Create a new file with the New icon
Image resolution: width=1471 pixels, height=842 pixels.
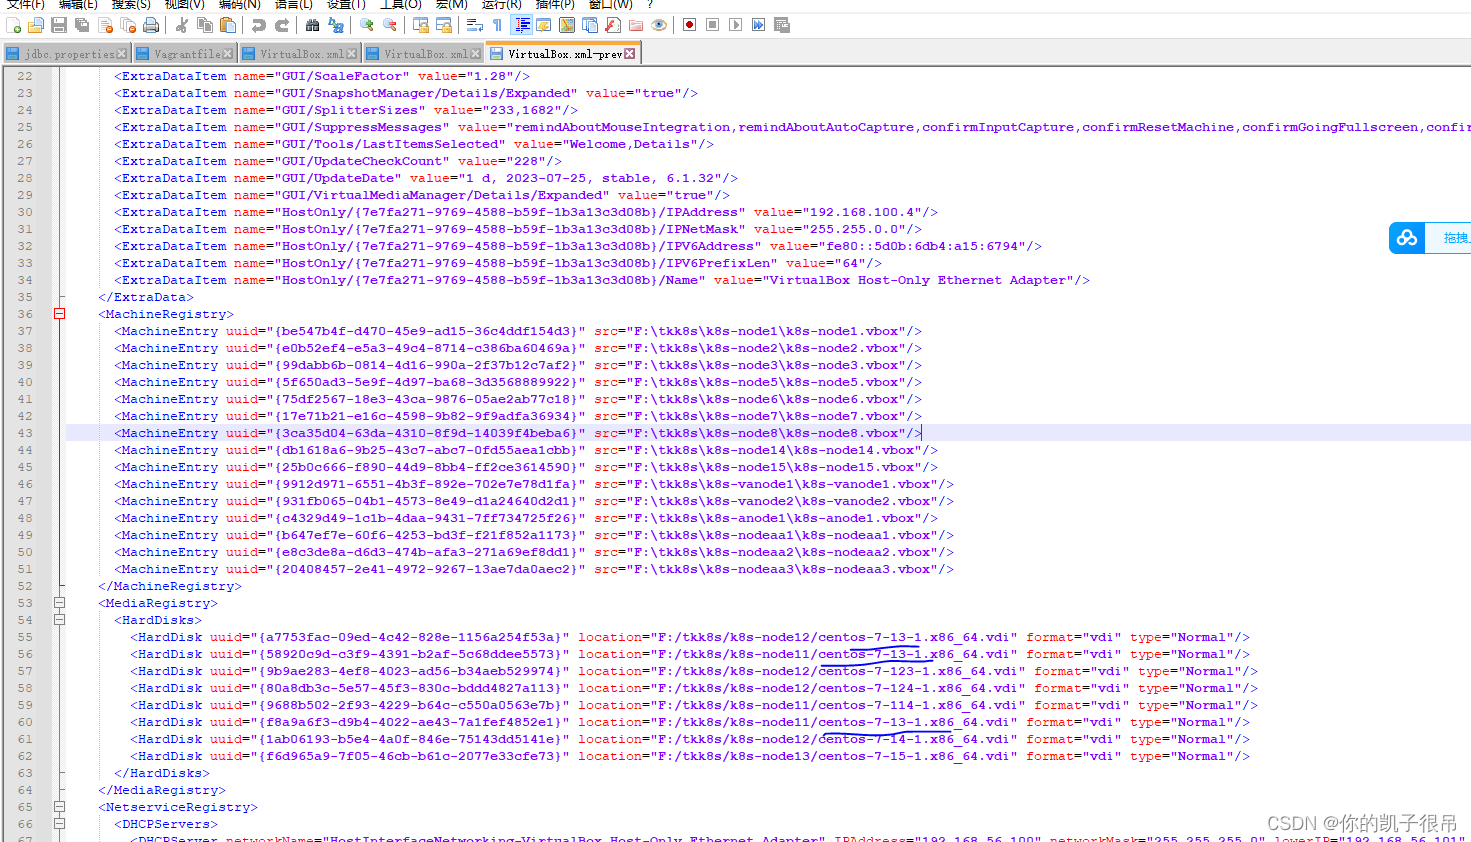pos(14,27)
